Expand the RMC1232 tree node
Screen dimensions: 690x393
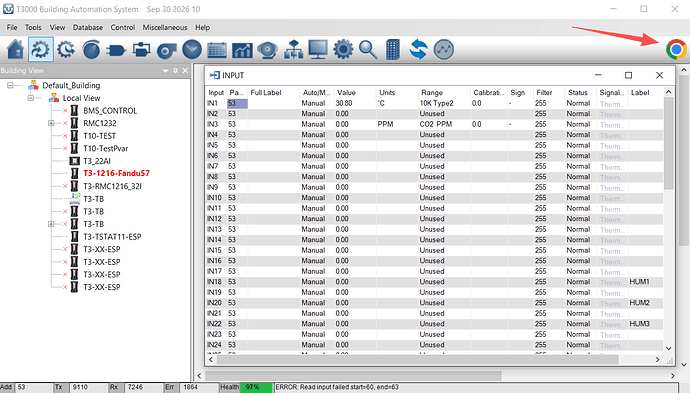51,123
